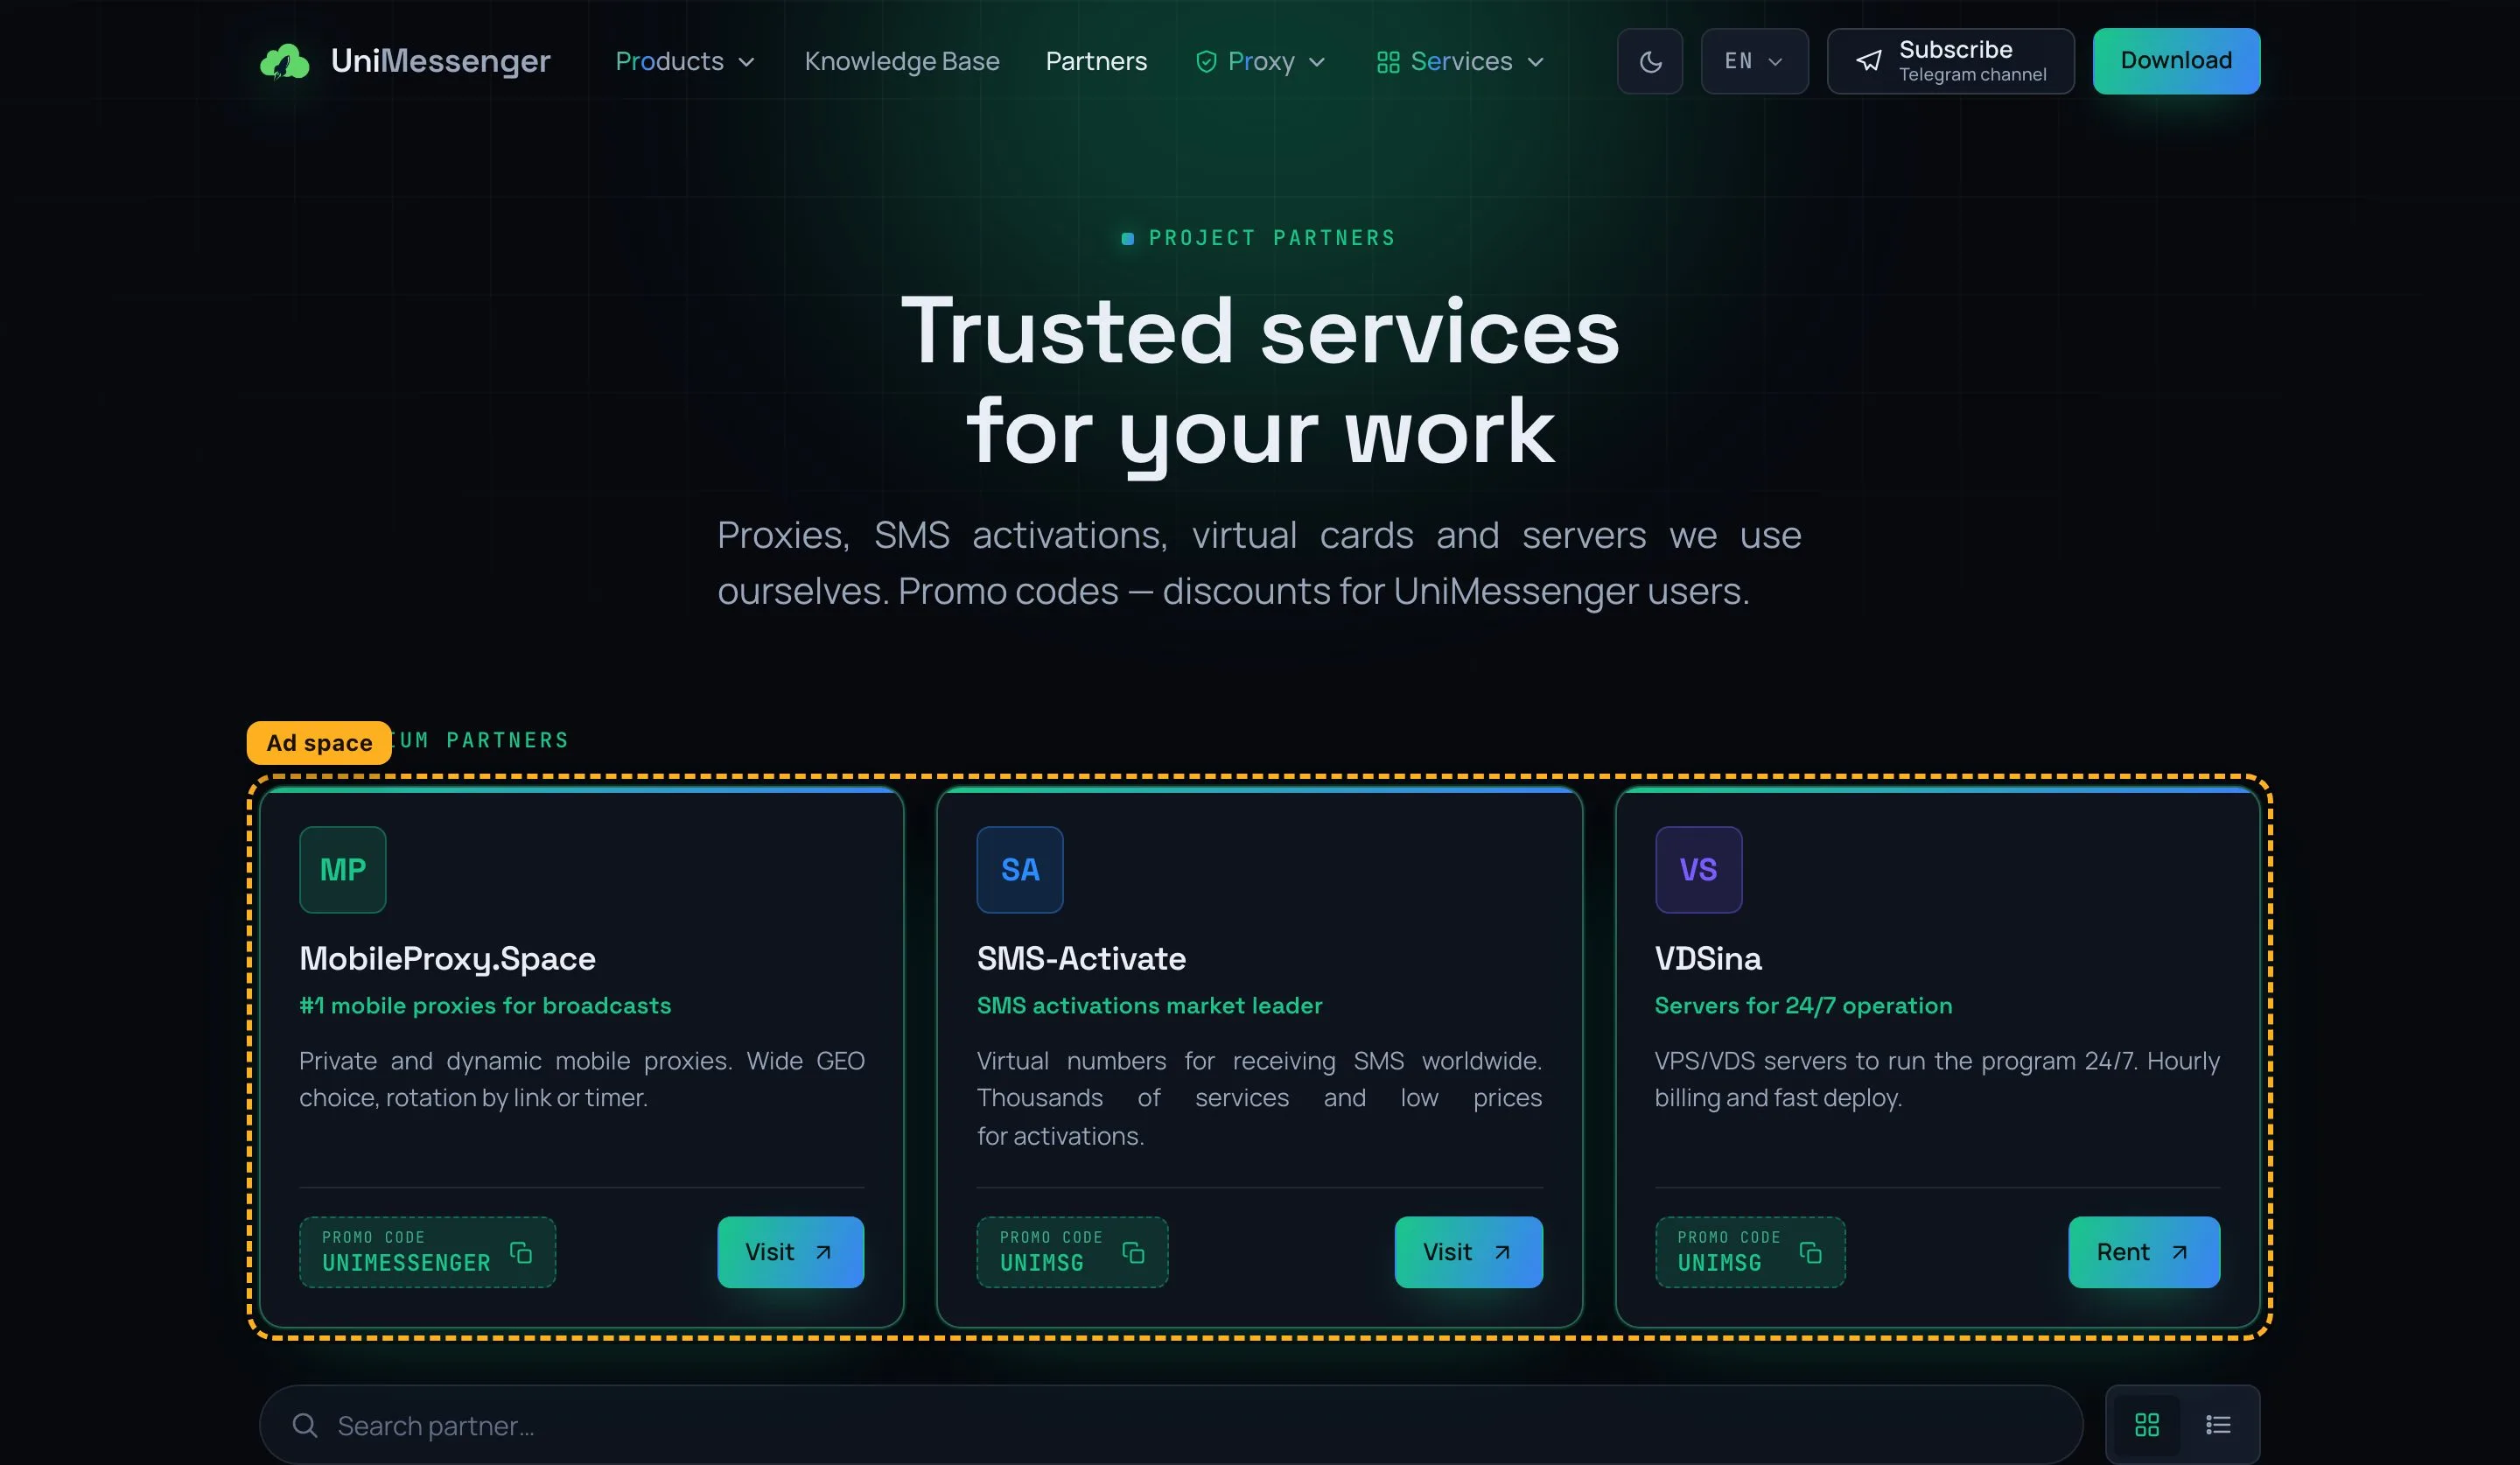2520x1465 pixels.
Task: Visit the SMS-Activate partner site
Action: (x=1468, y=1252)
